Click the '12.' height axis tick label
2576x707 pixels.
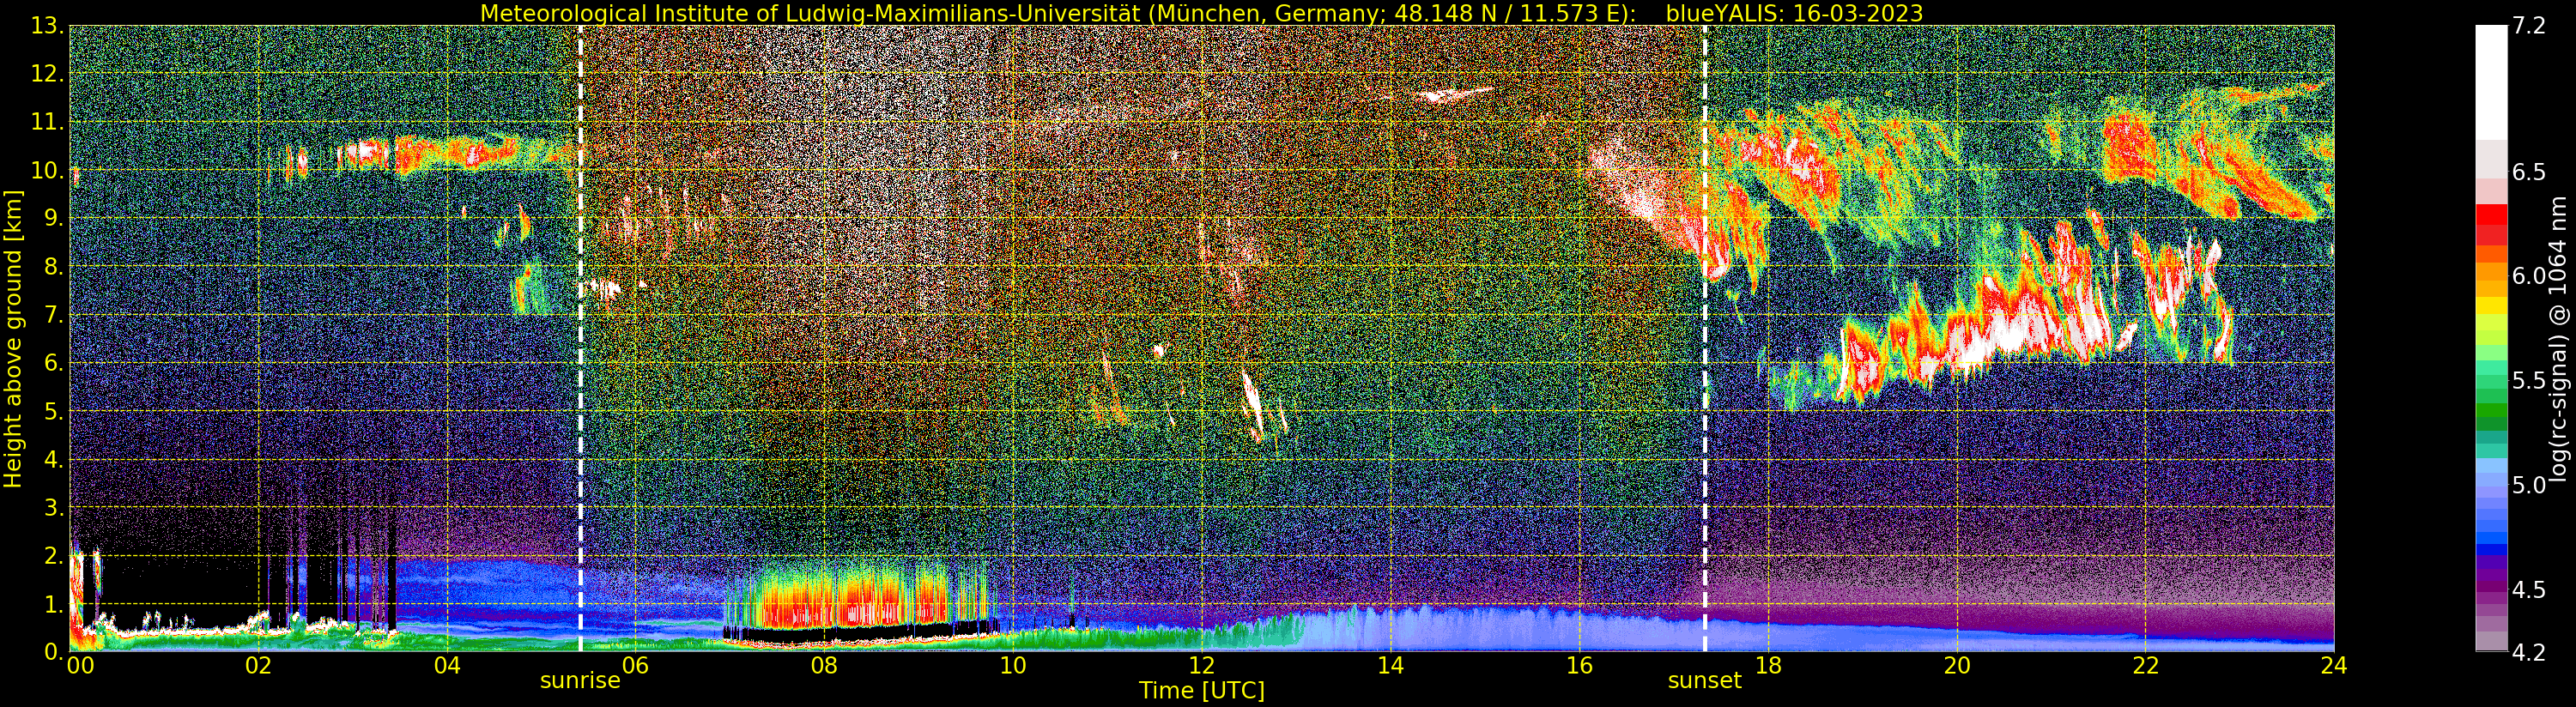pyautogui.click(x=47, y=74)
